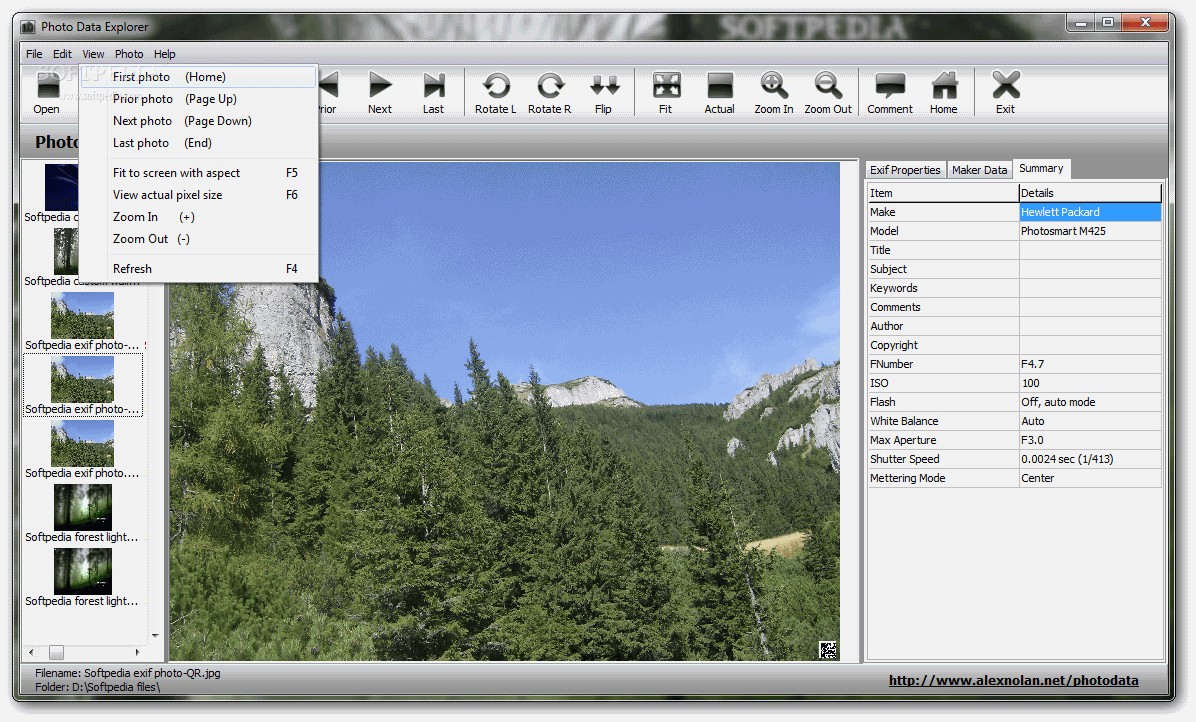This screenshot has width=1196, height=722.
Task: Click thumbnail panel horizontal scroll left arrow
Action: [31, 653]
